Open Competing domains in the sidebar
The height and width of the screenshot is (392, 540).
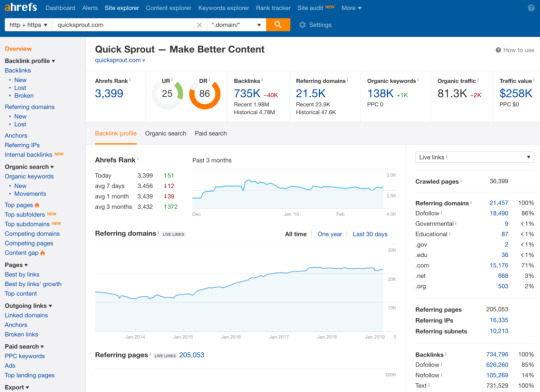pyautogui.click(x=32, y=234)
